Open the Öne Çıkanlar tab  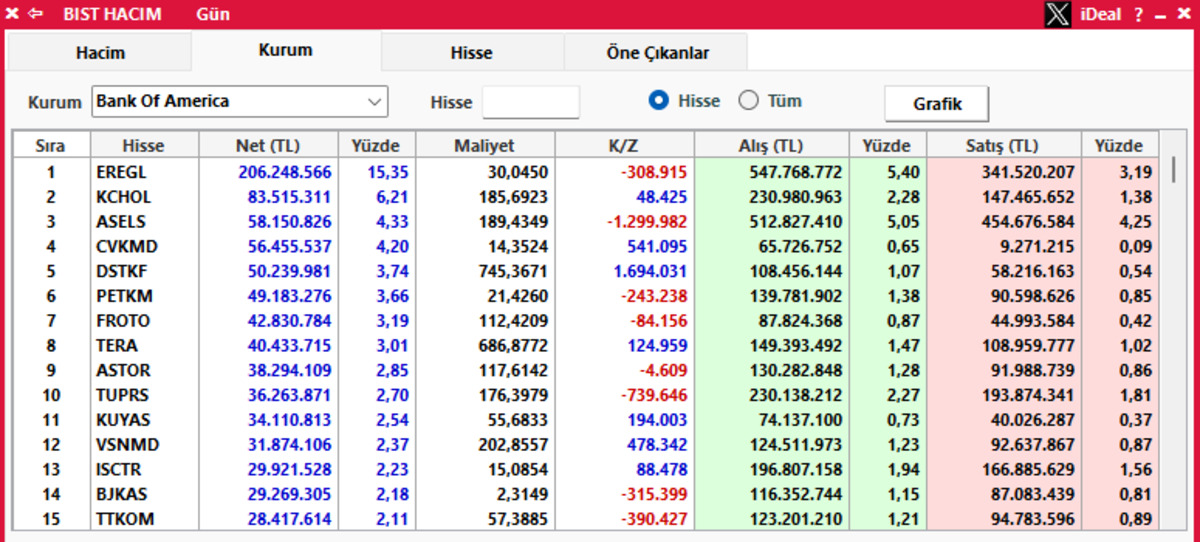point(657,53)
